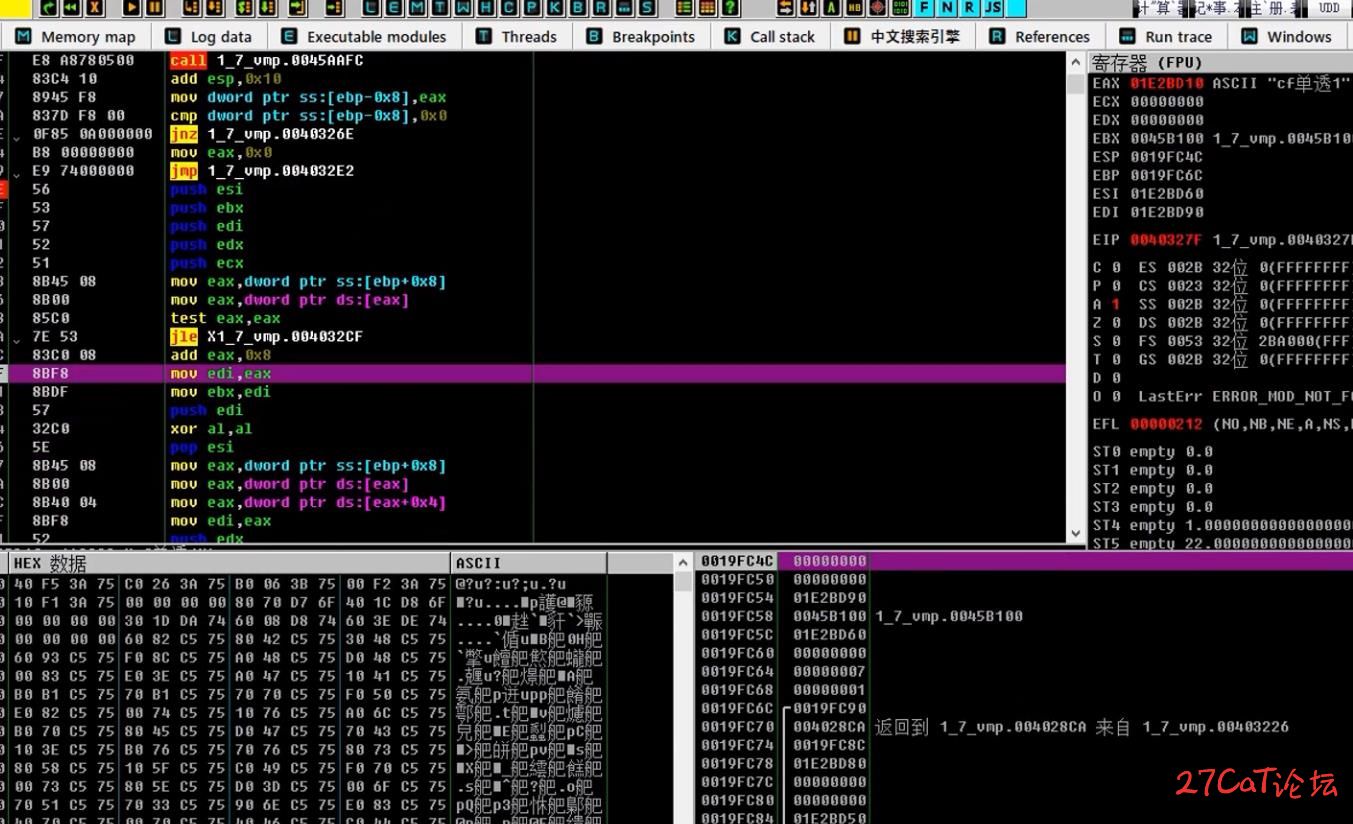Image resolution: width=1353 pixels, height=824 pixels.
Task: Click the JS toolbar button
Action: [x=992, y=8]
